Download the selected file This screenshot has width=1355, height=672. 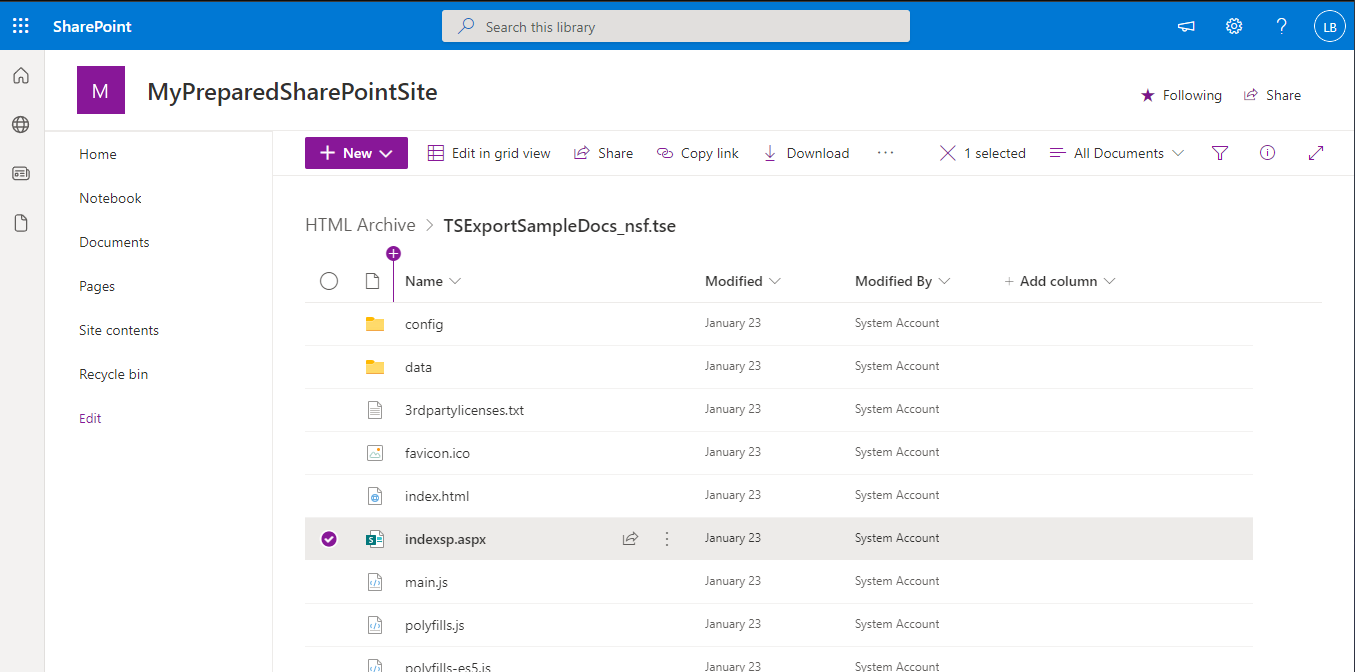pyautogui.click(x=806, y=152)
